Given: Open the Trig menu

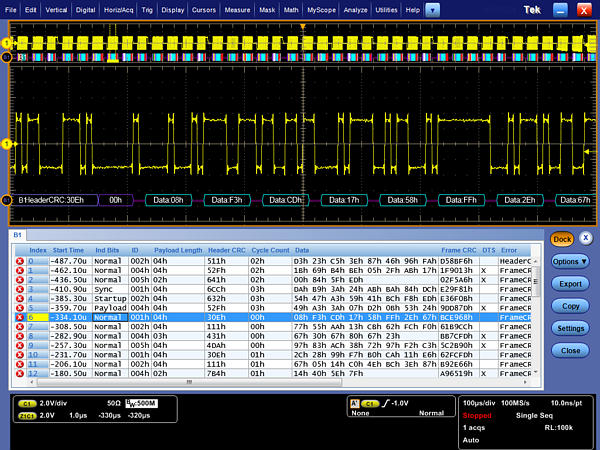Looking at the screenshot, I should [148, 8].
